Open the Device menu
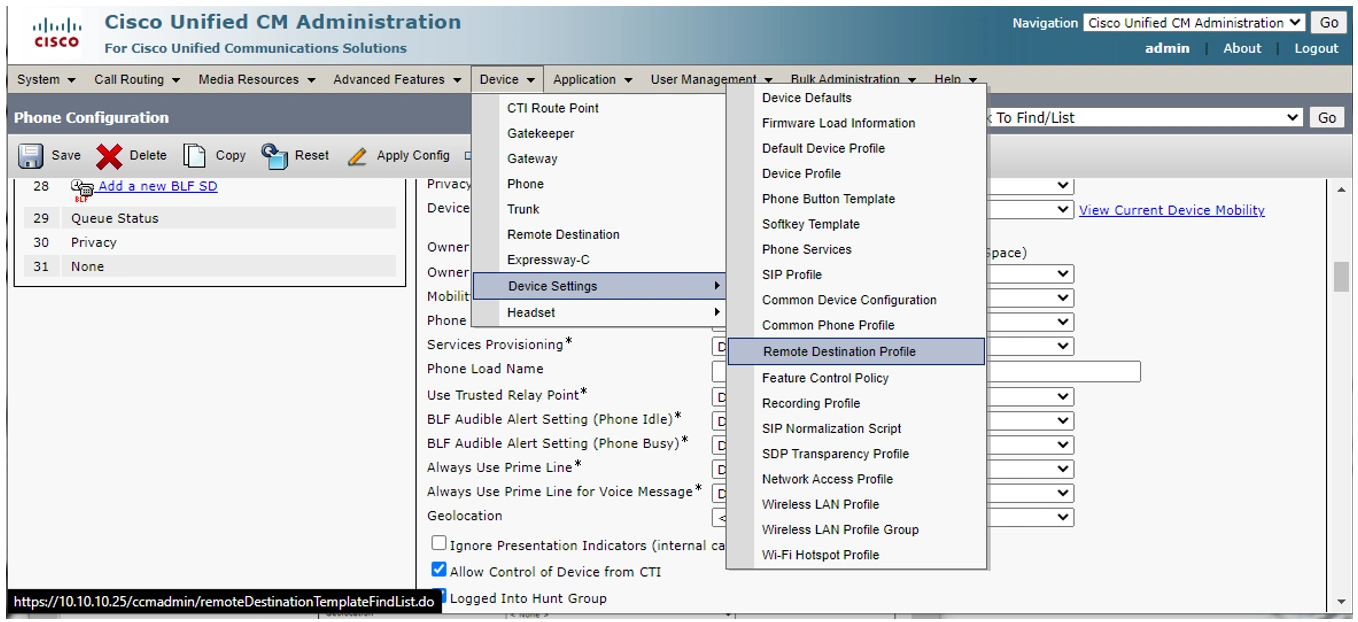Viewport: 1358px width, 622px height. click(x=507, y=79)
